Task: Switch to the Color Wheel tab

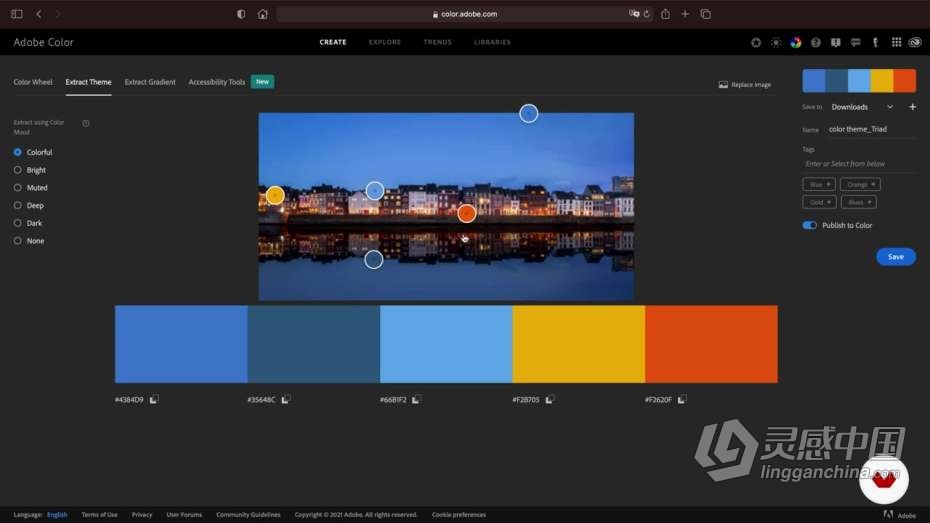Action: pos(33,82)
